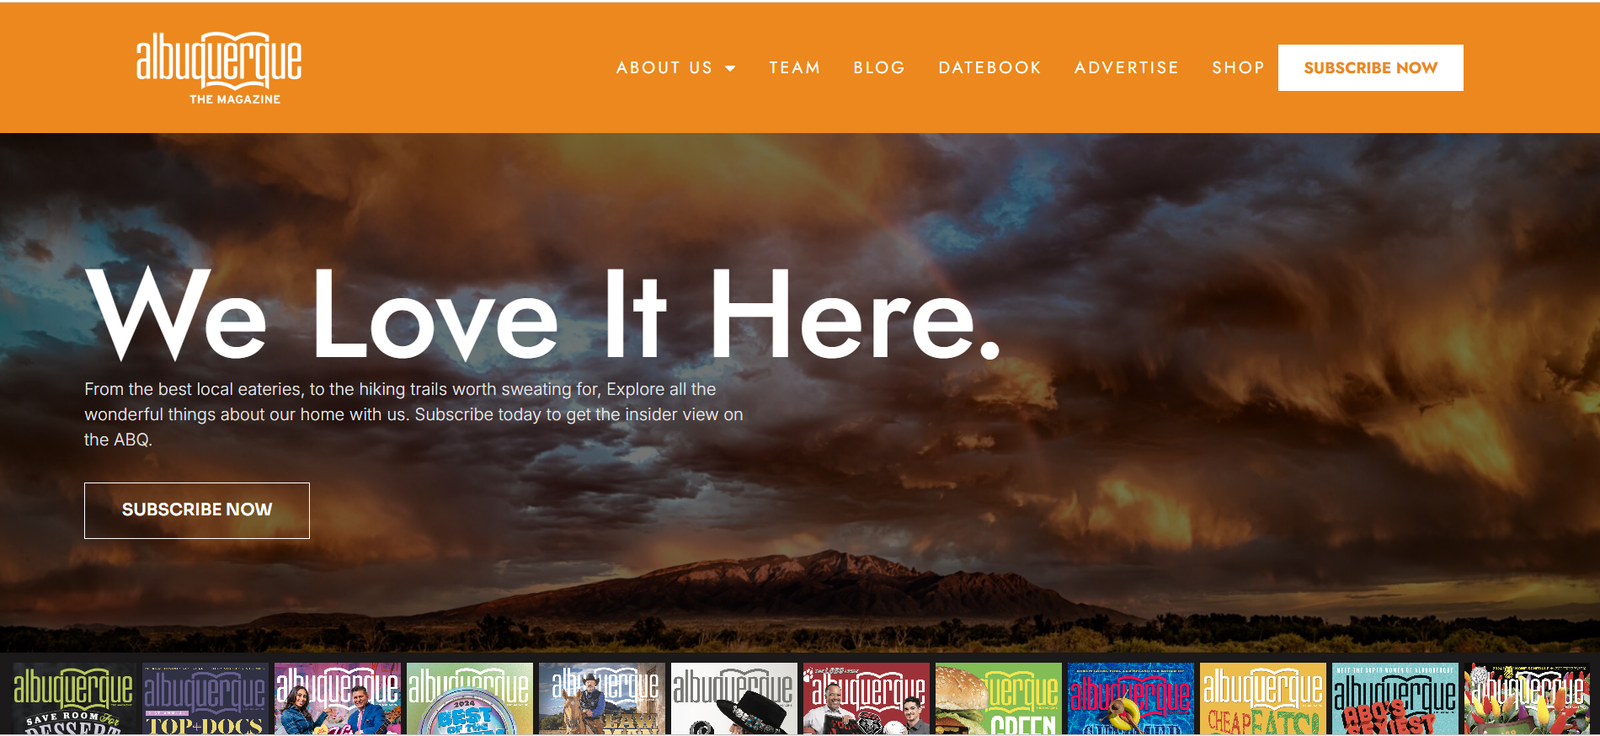Open the Blog page

pos(879,68)
